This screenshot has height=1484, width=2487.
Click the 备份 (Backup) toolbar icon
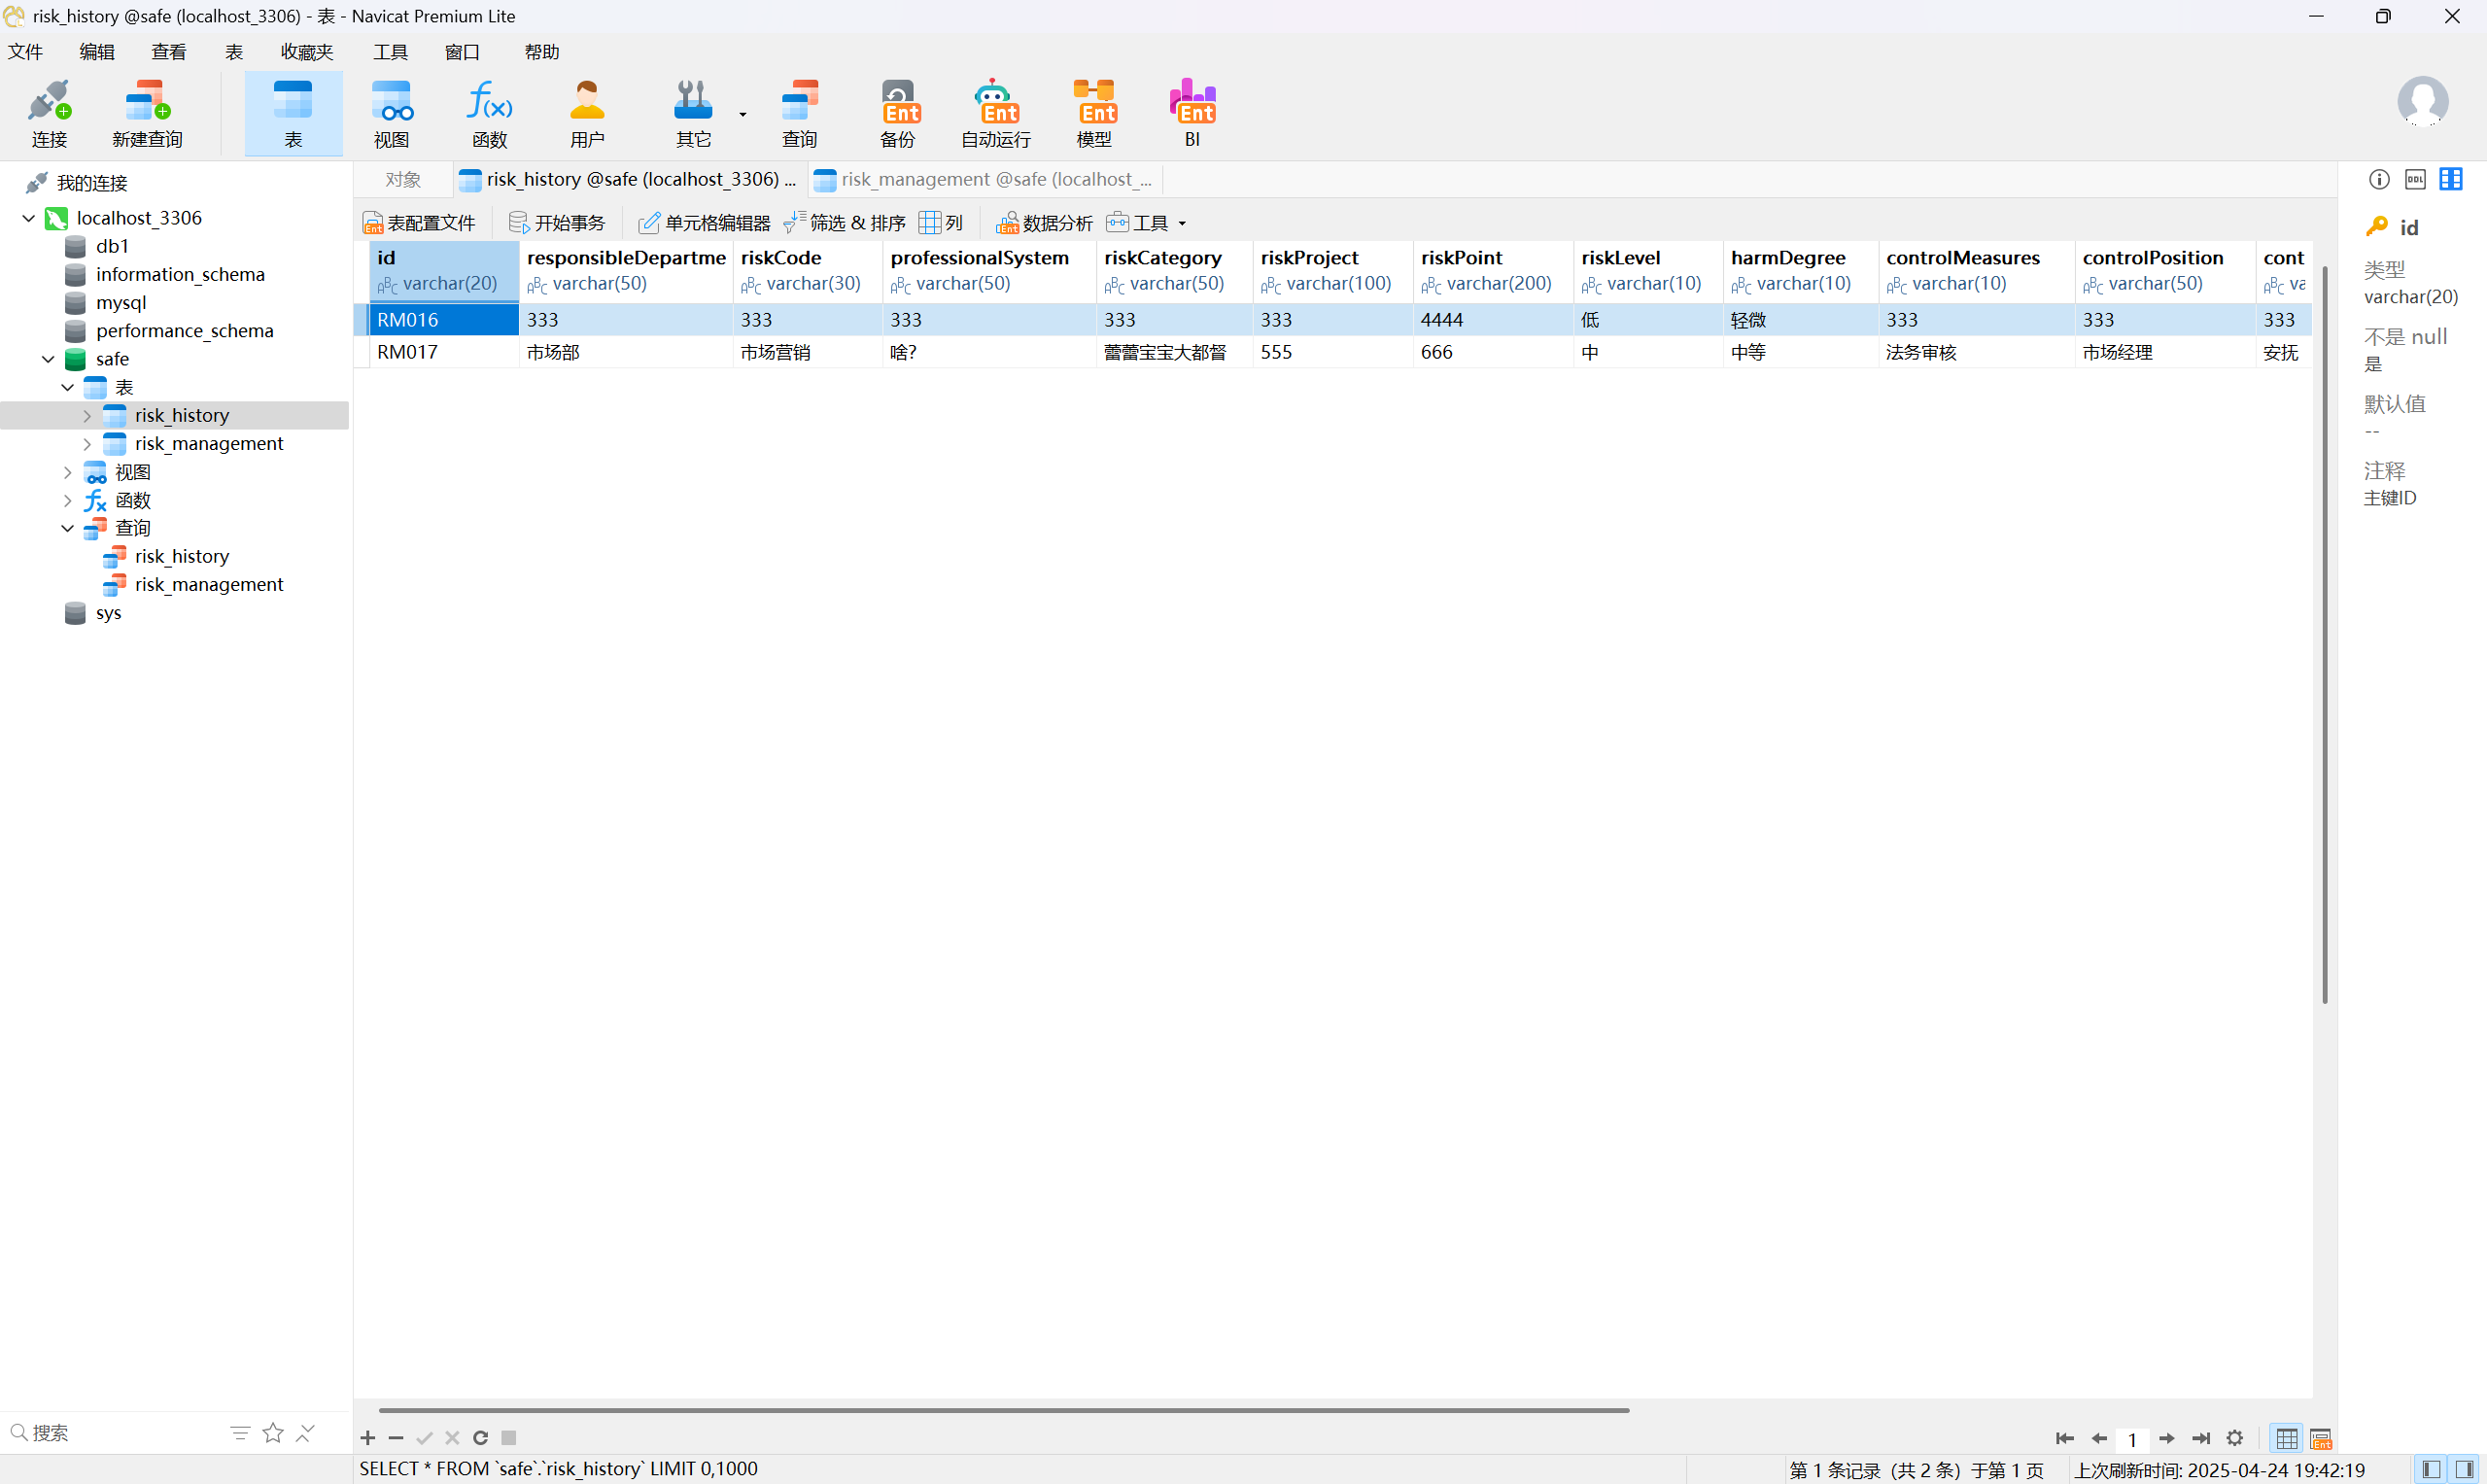[897, 113]
